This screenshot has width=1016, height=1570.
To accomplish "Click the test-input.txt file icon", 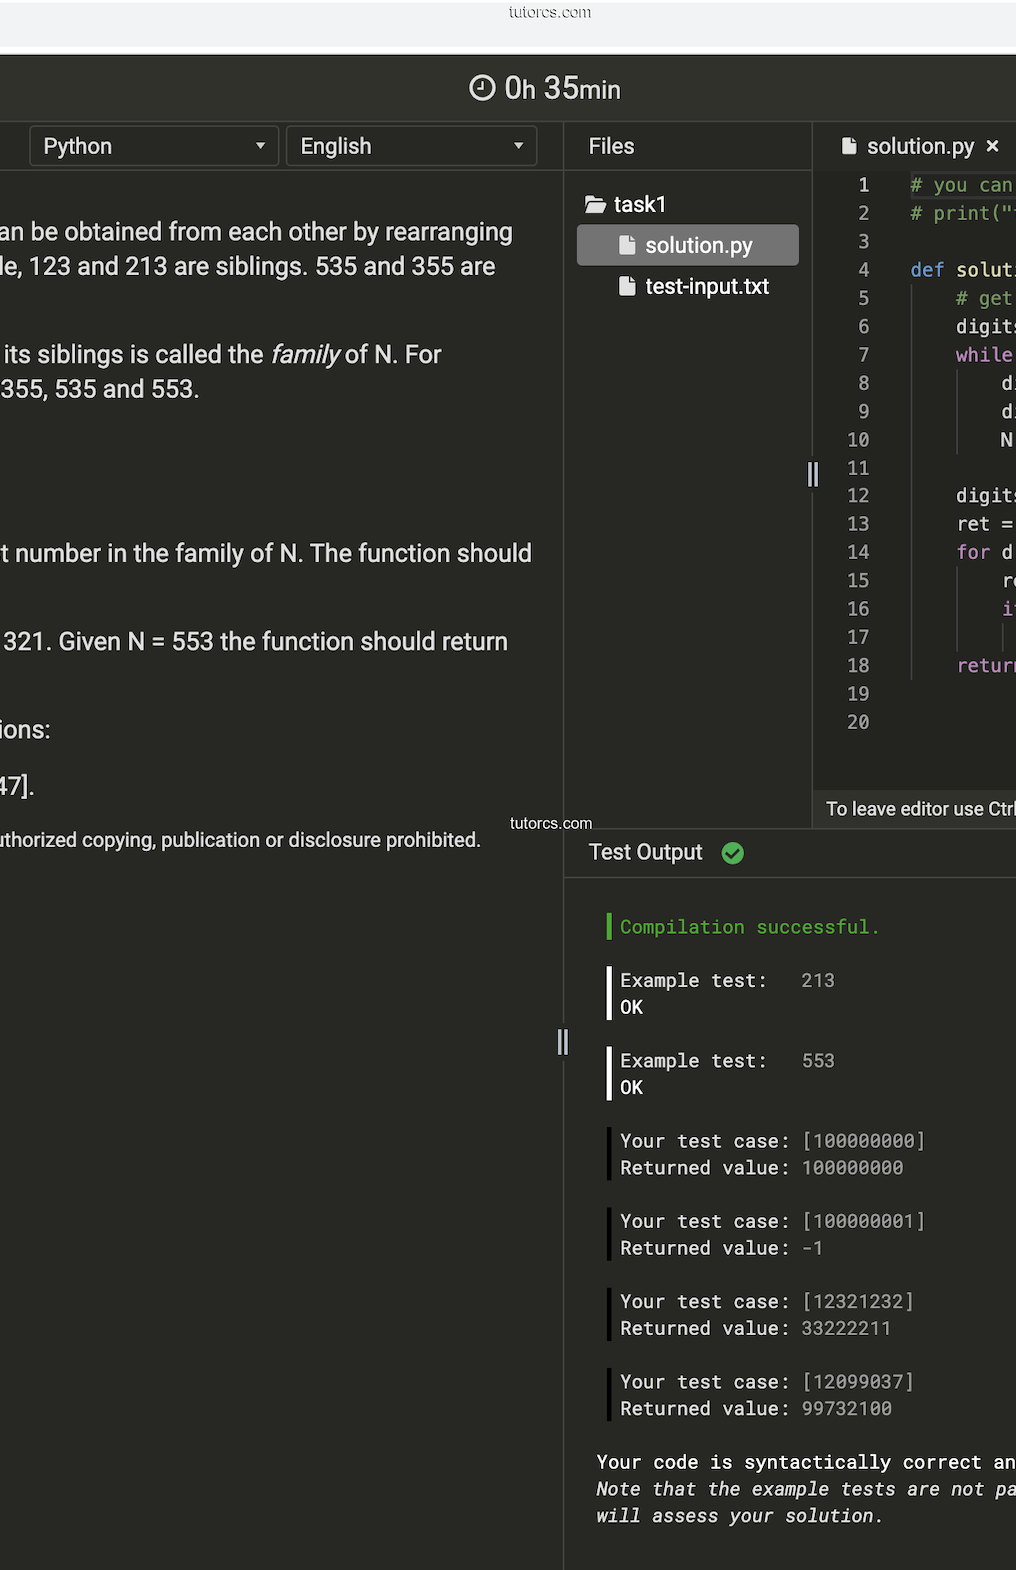I will click(x=628, y=286).
